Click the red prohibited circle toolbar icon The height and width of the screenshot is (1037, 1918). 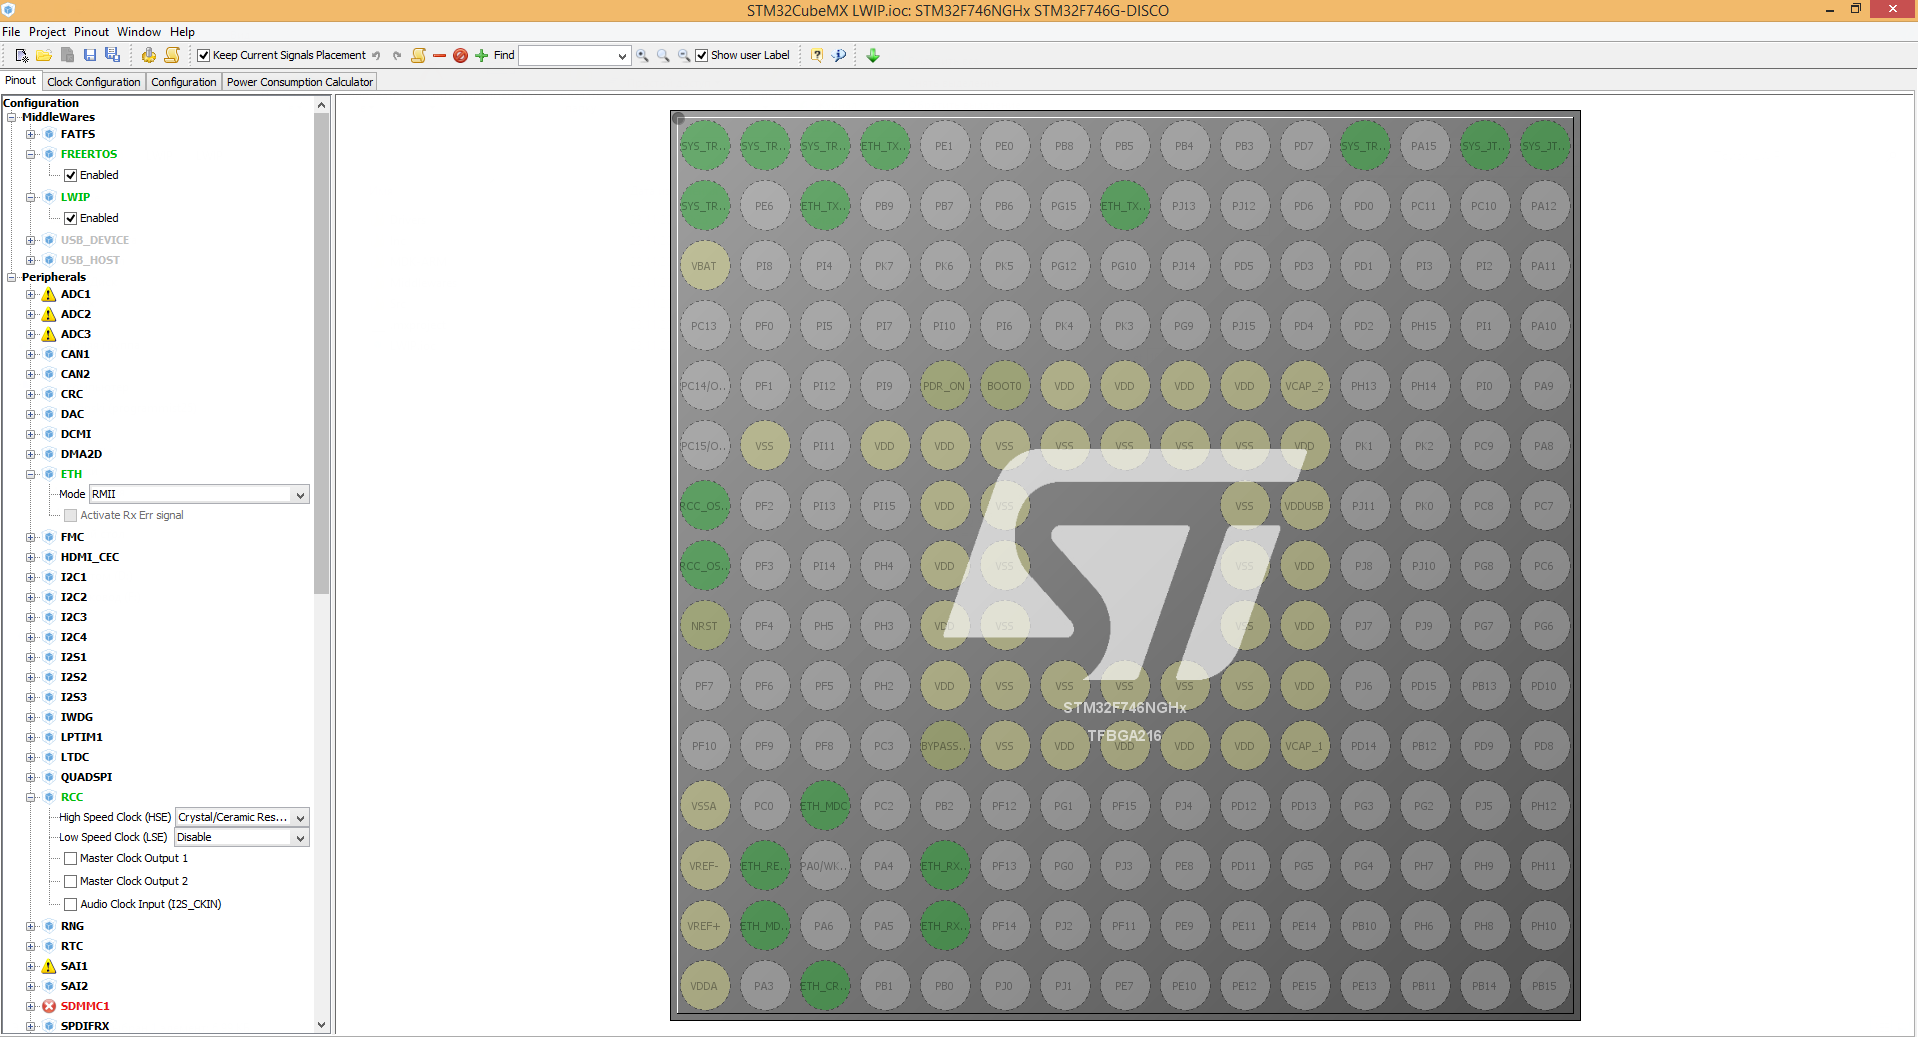460,55
